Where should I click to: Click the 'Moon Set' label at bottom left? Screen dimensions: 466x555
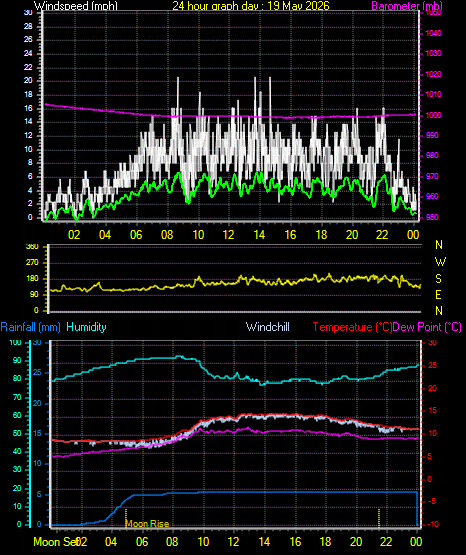(56, 542)
